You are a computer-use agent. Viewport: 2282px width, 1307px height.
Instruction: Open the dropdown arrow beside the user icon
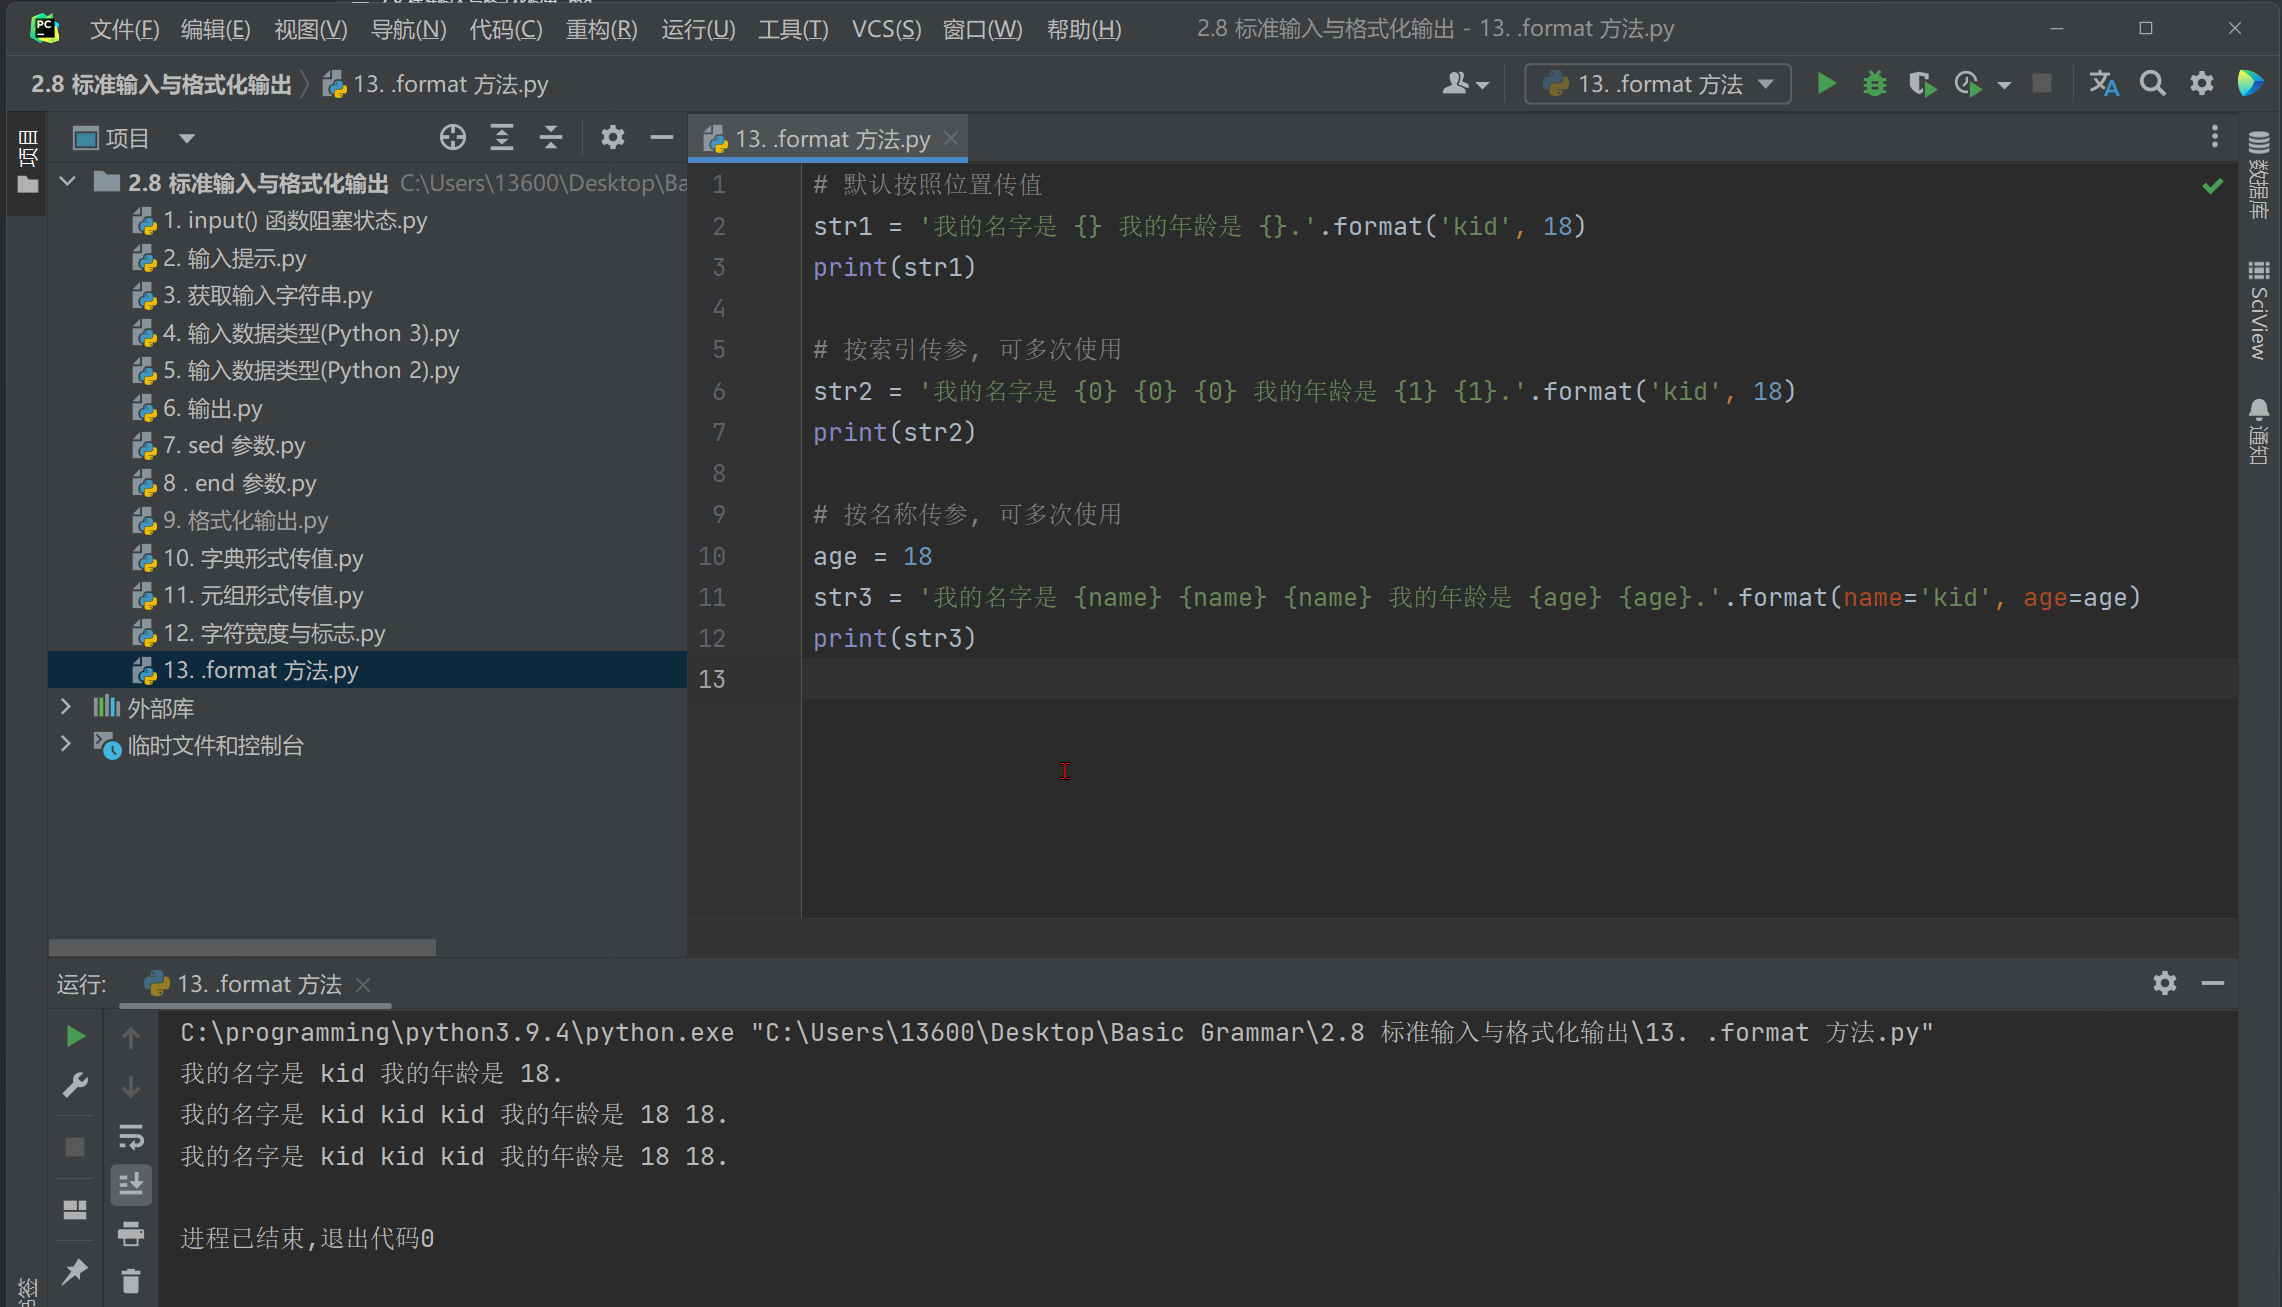pos(1483,85)
